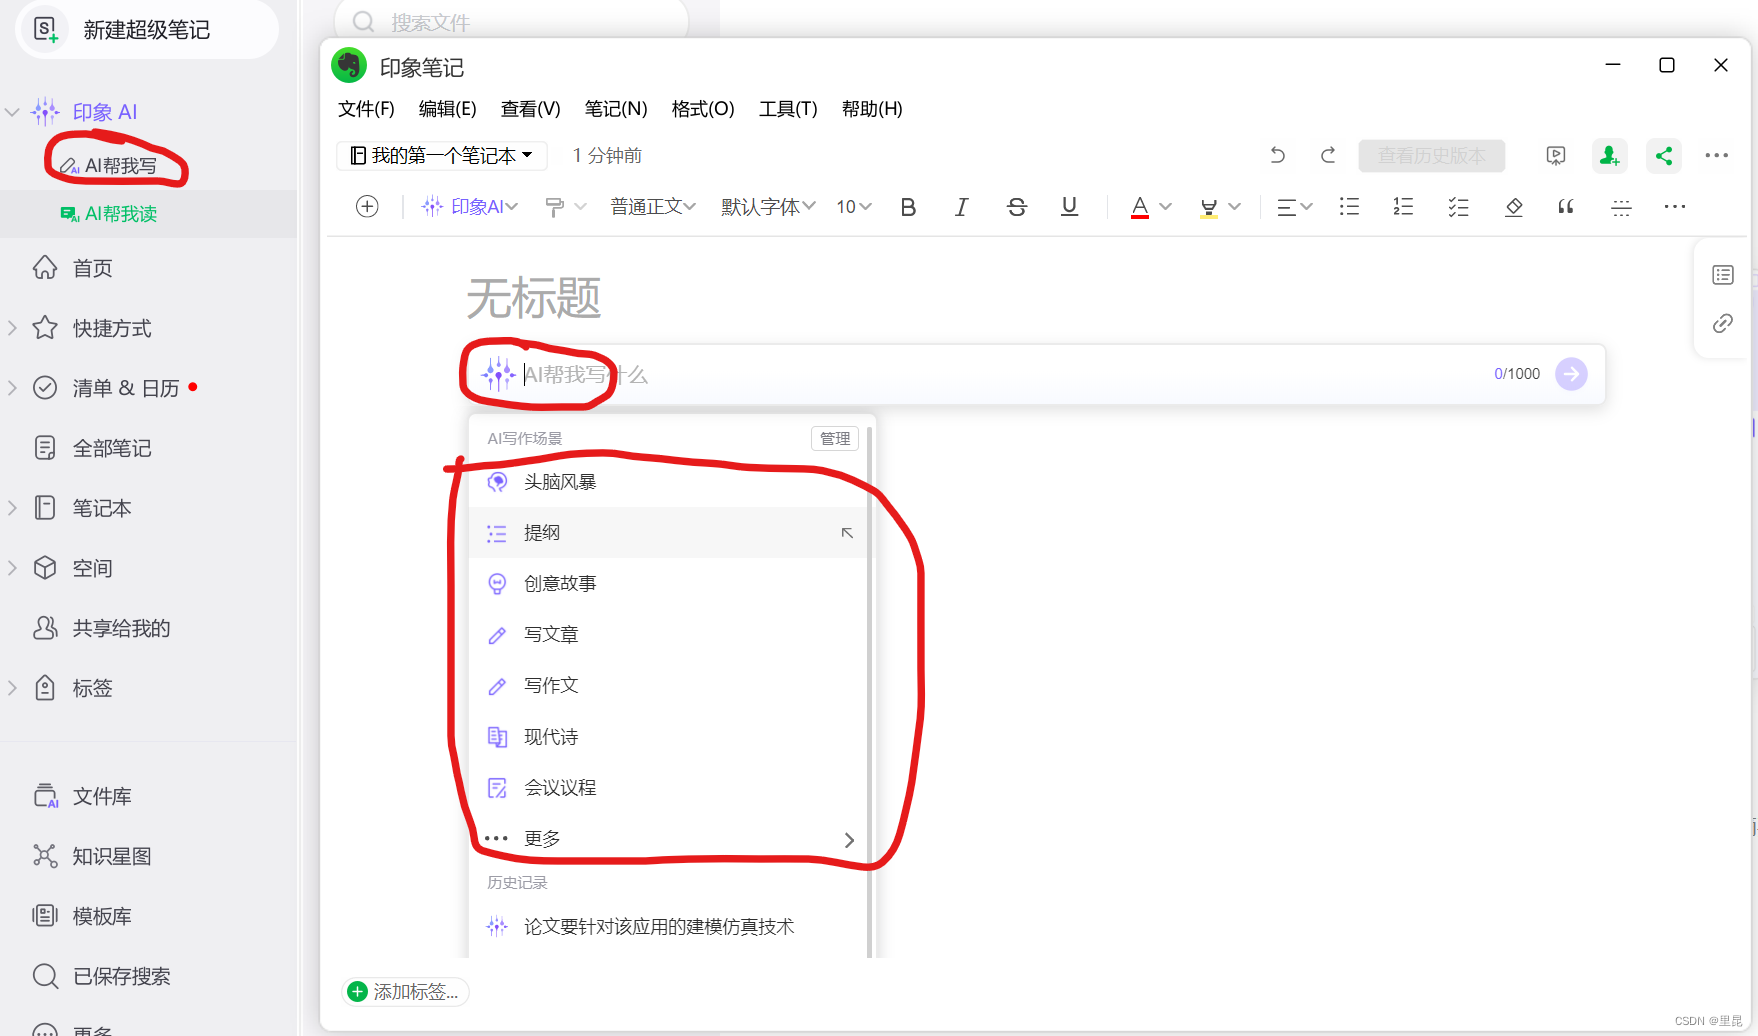Click 新建超级笔记 button
The height and width of the screenshot is (1036, 1758).
click(146, 29)
